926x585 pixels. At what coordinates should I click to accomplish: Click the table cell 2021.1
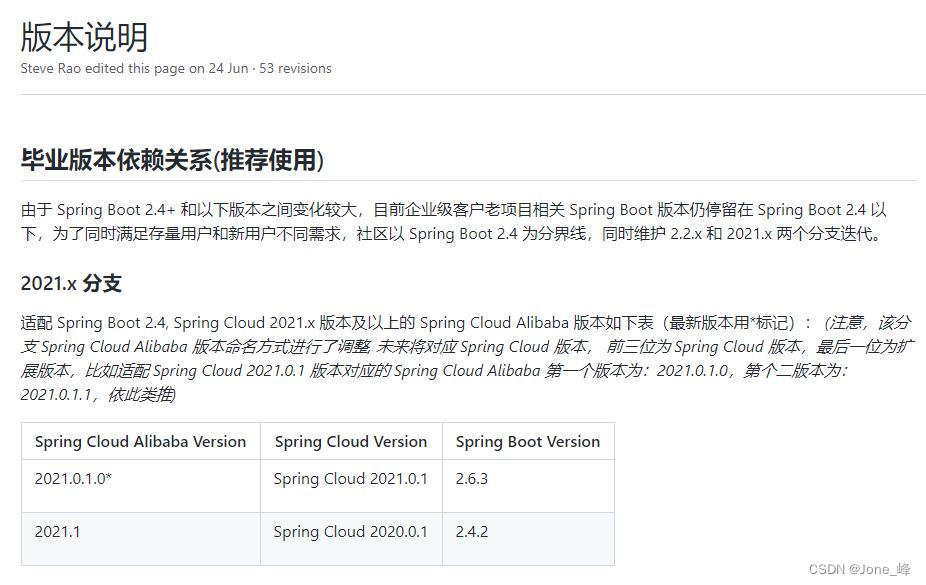click(141, 538)
